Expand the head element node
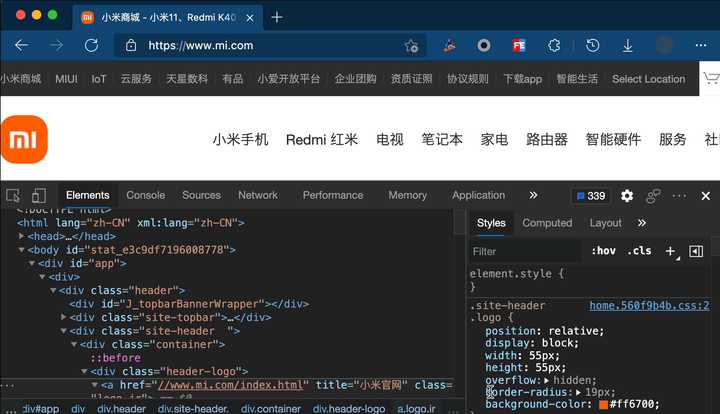 (x=21, y=236)
